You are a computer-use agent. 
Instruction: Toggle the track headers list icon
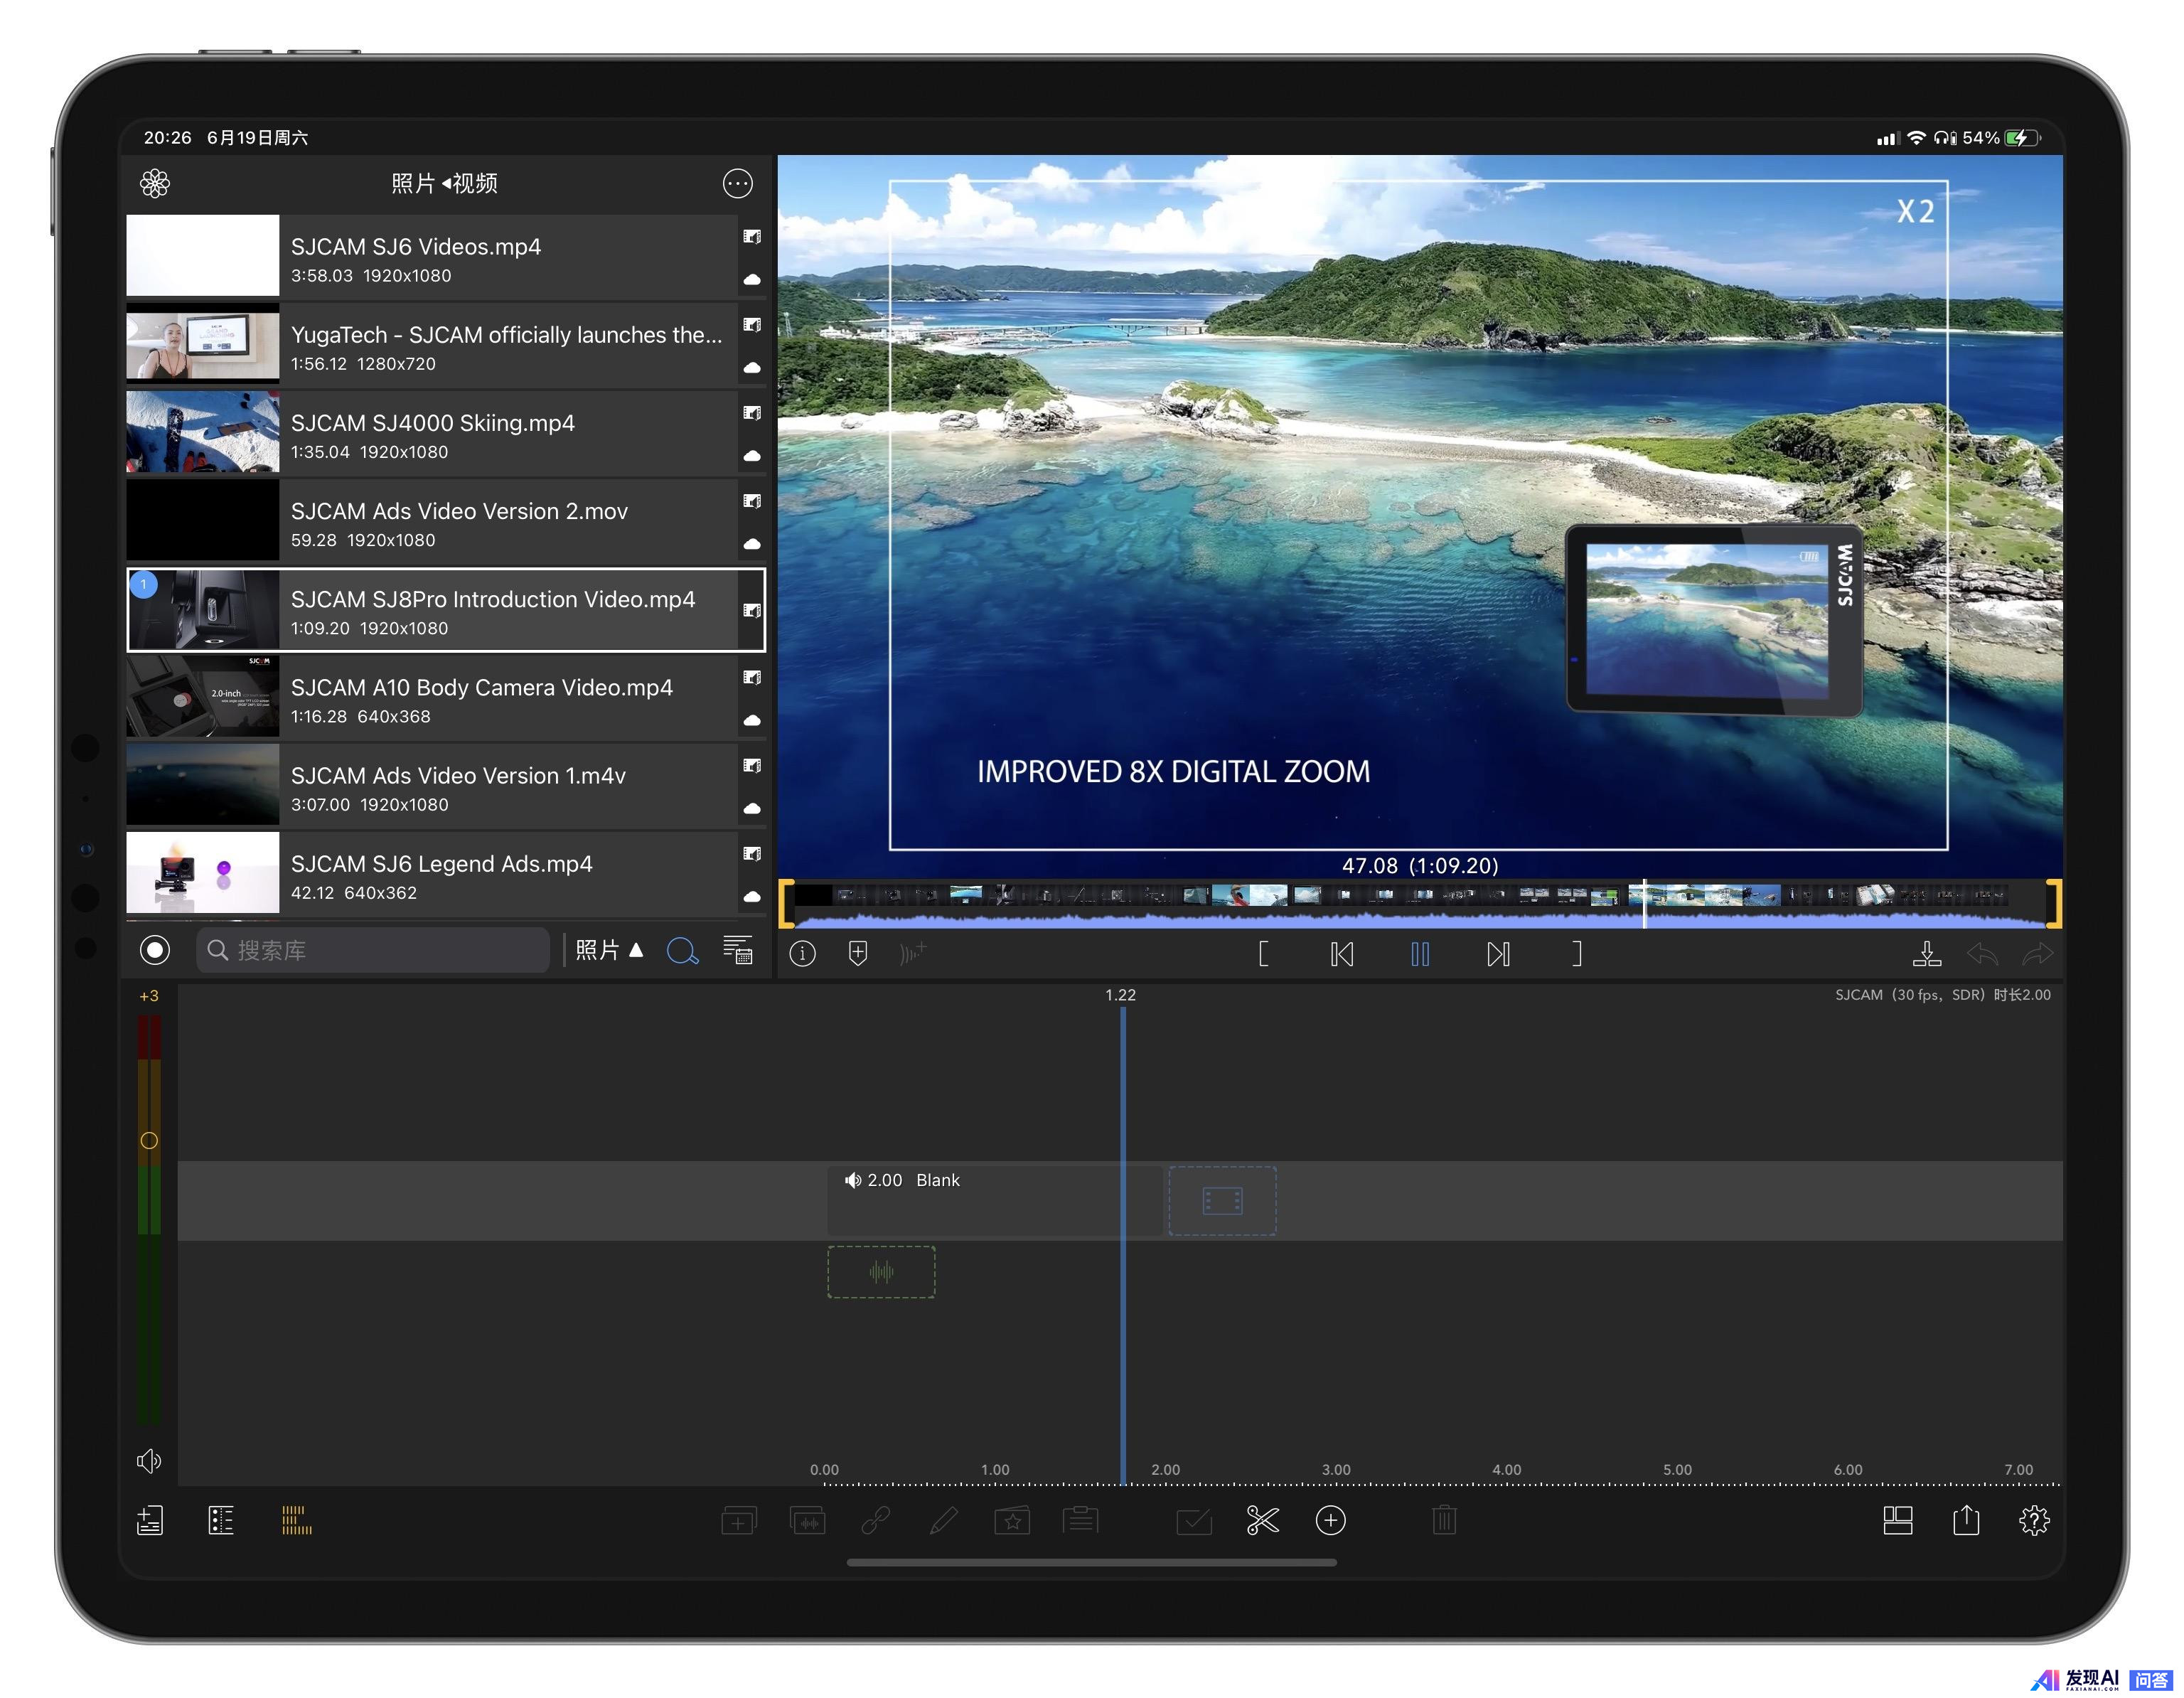(221, 1521)
